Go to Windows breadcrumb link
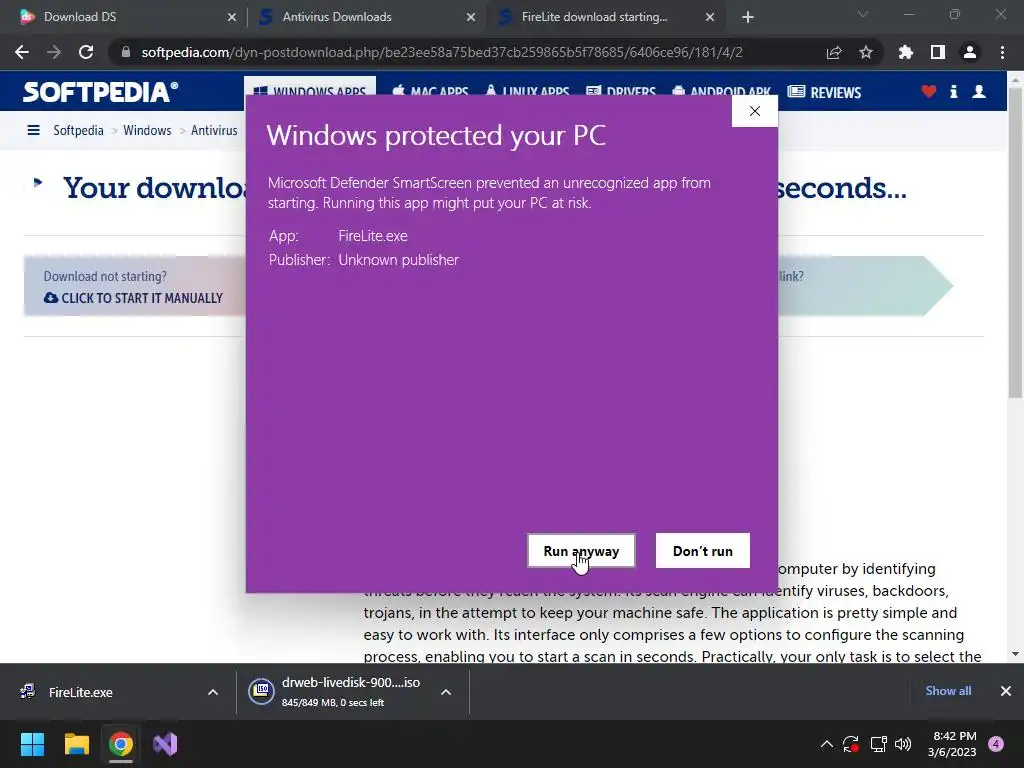Screen dimensions: 1024x768 [147, 130]
